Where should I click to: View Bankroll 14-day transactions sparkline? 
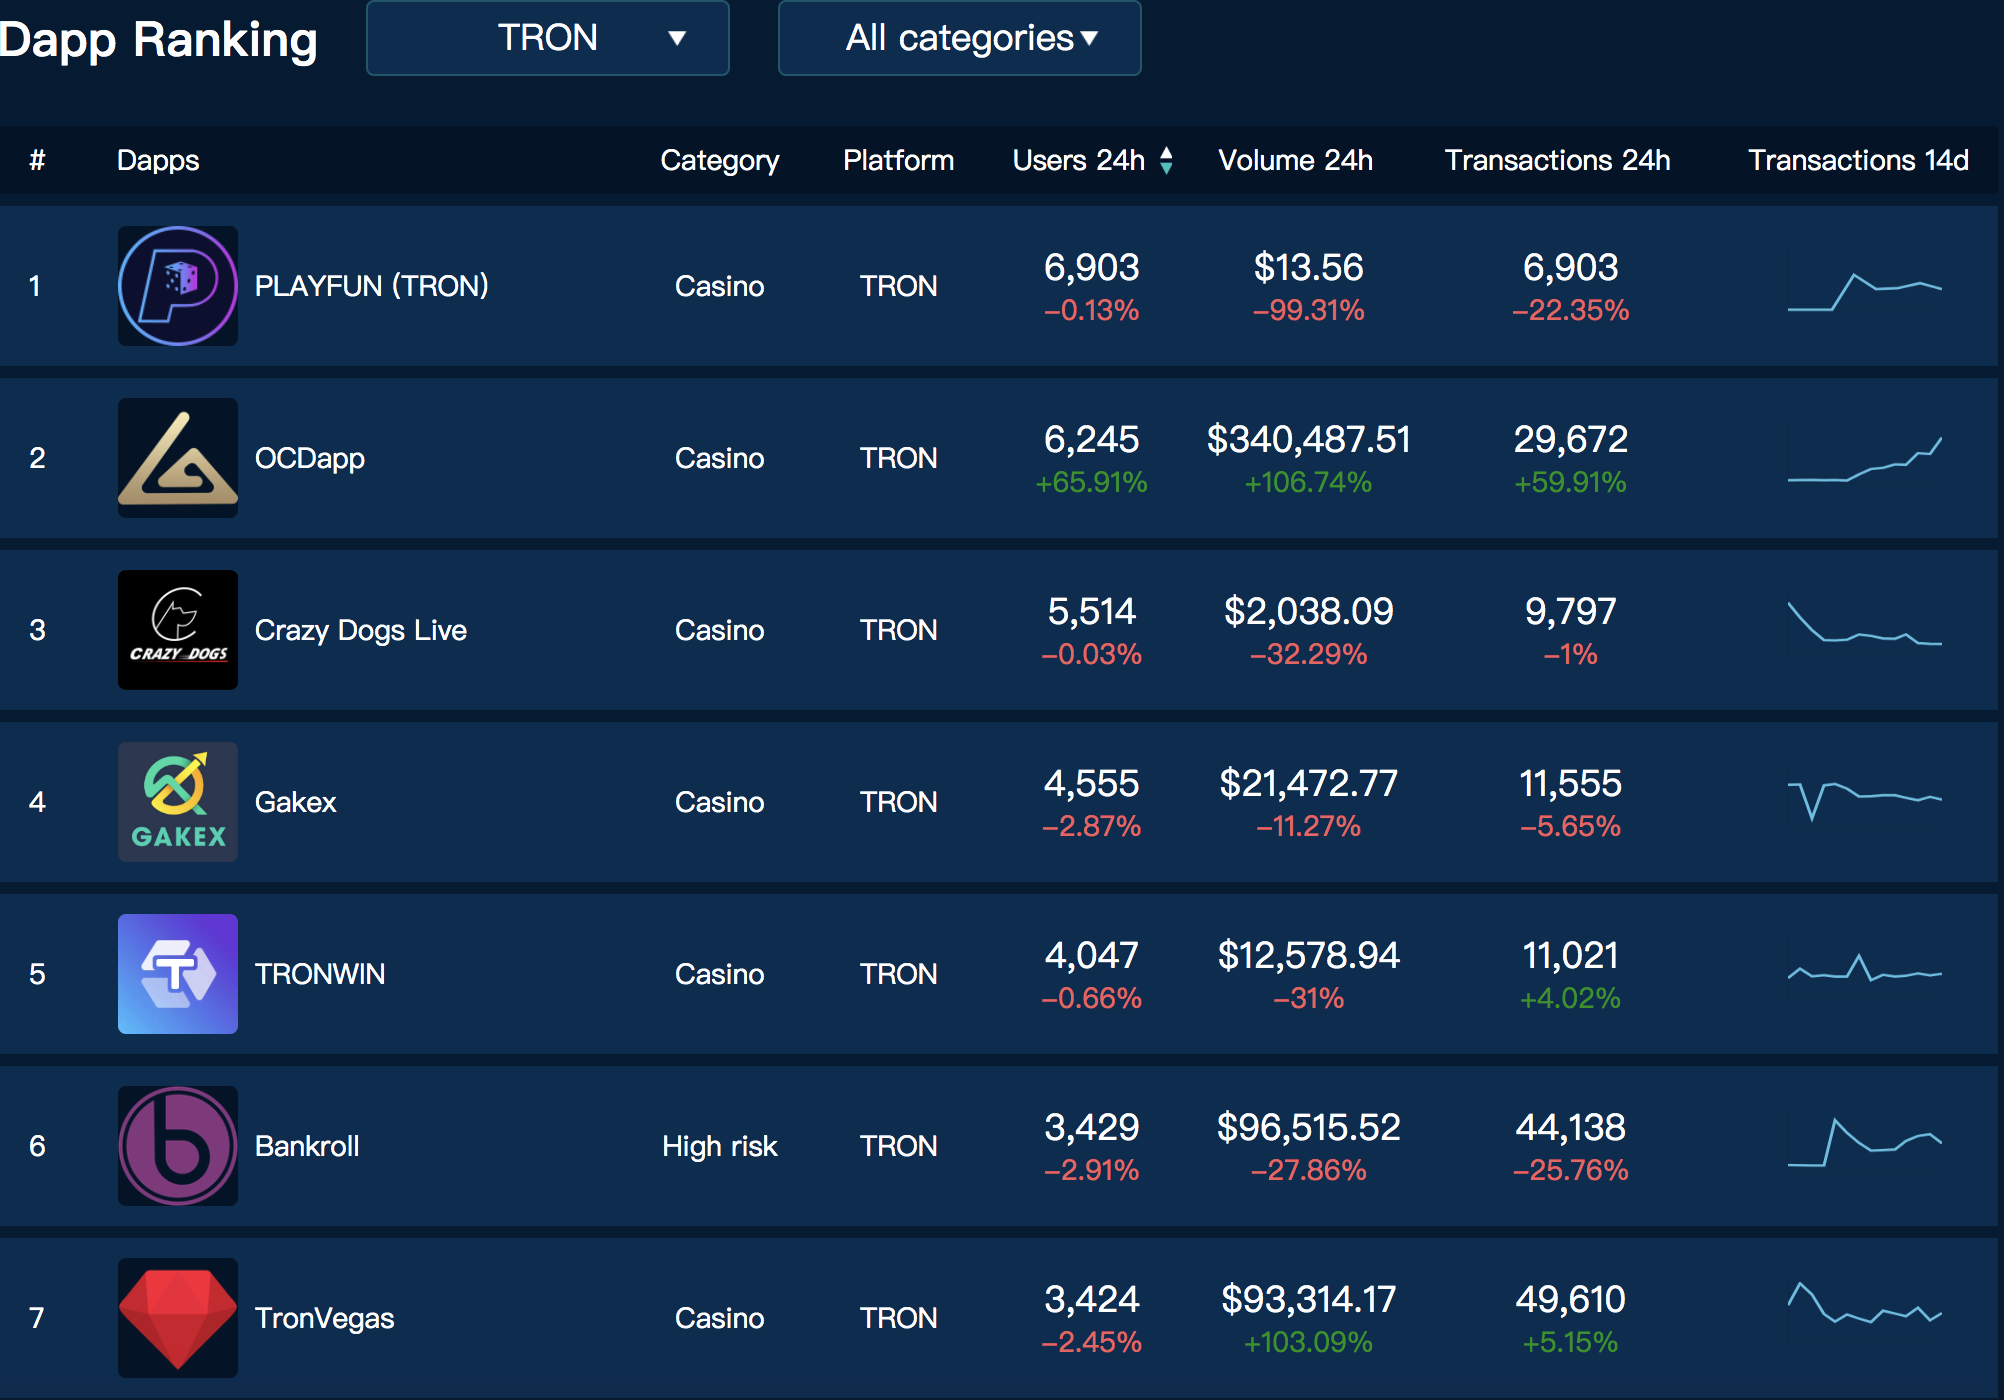pyautogui.click(x=1865, y=1142)
